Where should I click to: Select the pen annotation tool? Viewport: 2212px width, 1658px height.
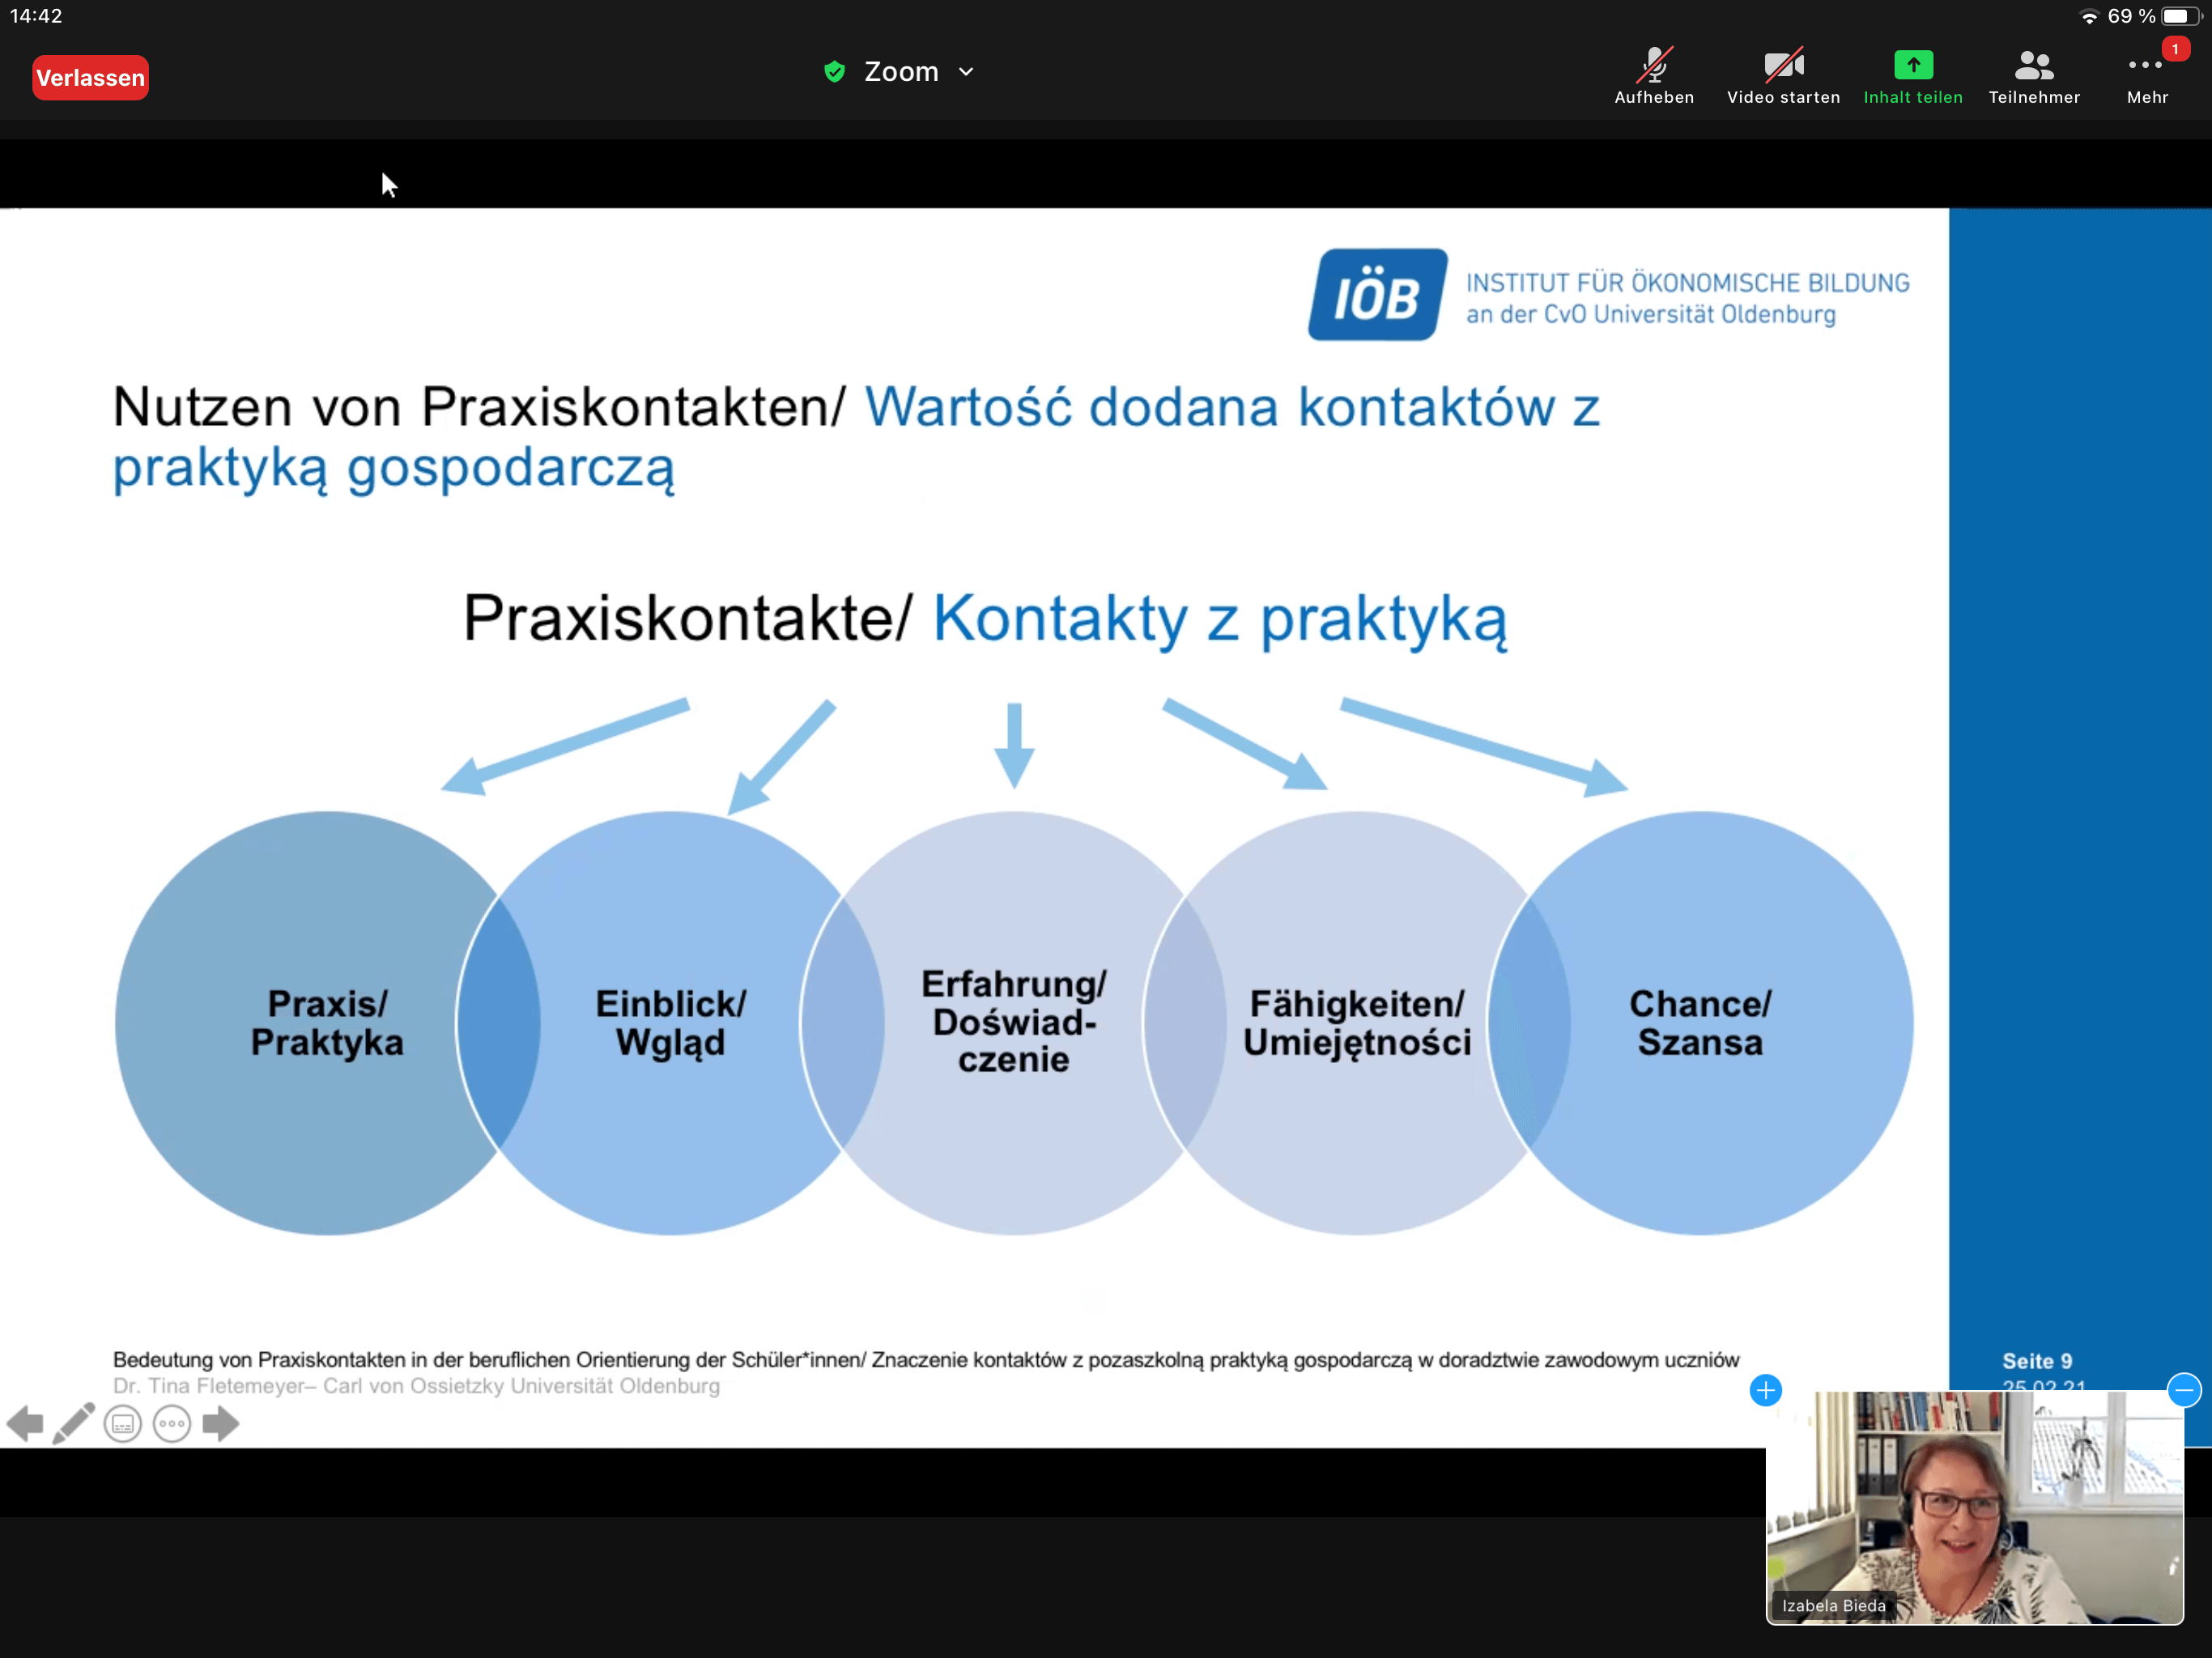[74, 1423]
